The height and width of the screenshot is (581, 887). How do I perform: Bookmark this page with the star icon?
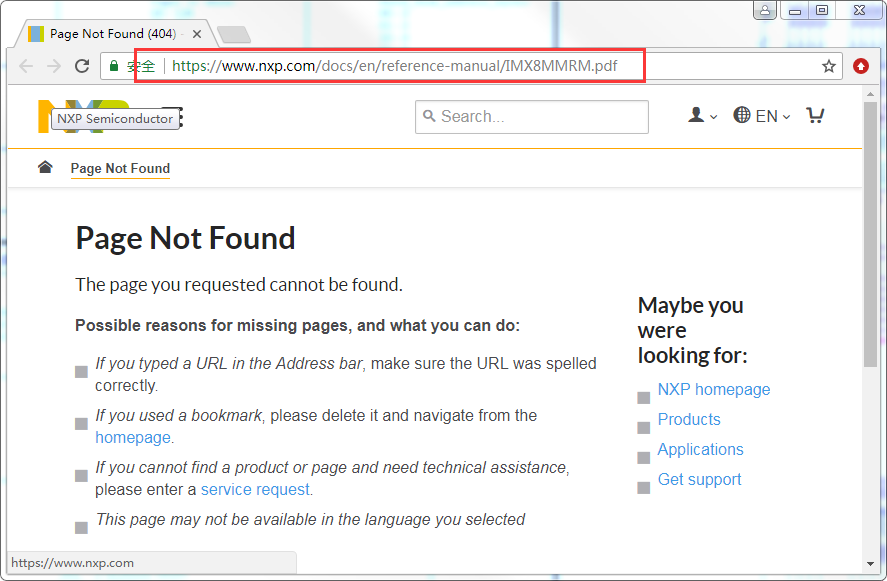click(828, 66)
